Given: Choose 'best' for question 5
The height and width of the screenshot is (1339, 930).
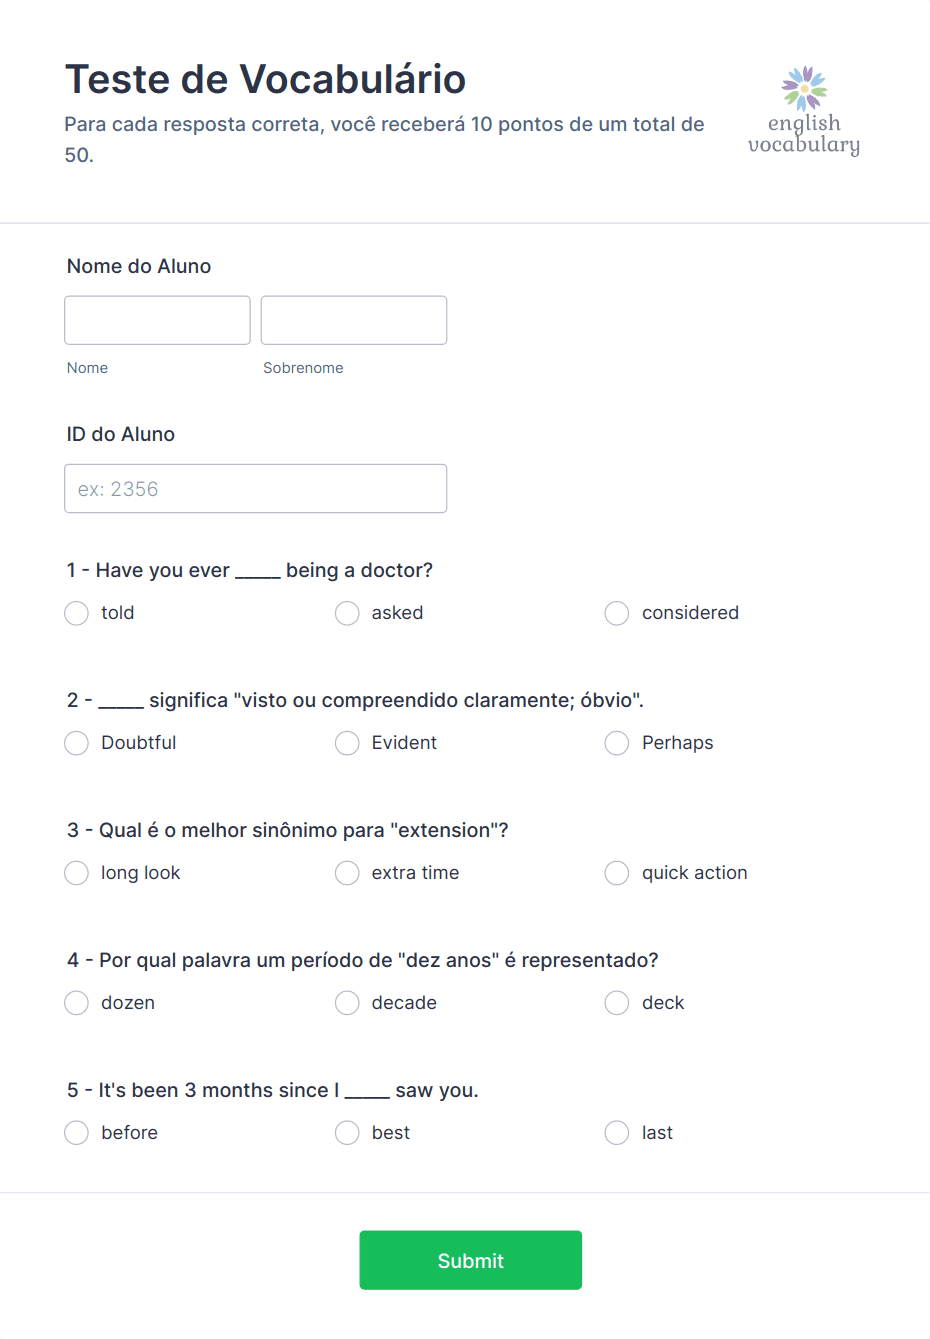Looking at the screenshot, I should 347,1133.
